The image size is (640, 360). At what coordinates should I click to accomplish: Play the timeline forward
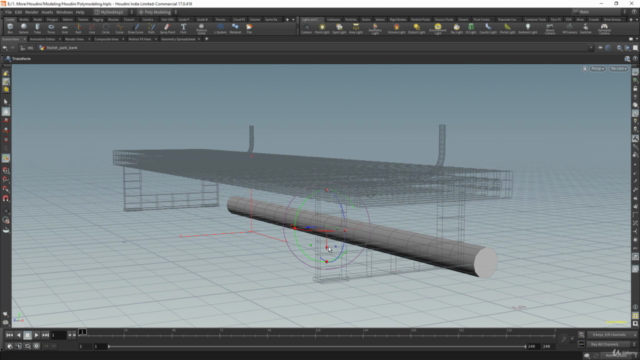(36, 335)
